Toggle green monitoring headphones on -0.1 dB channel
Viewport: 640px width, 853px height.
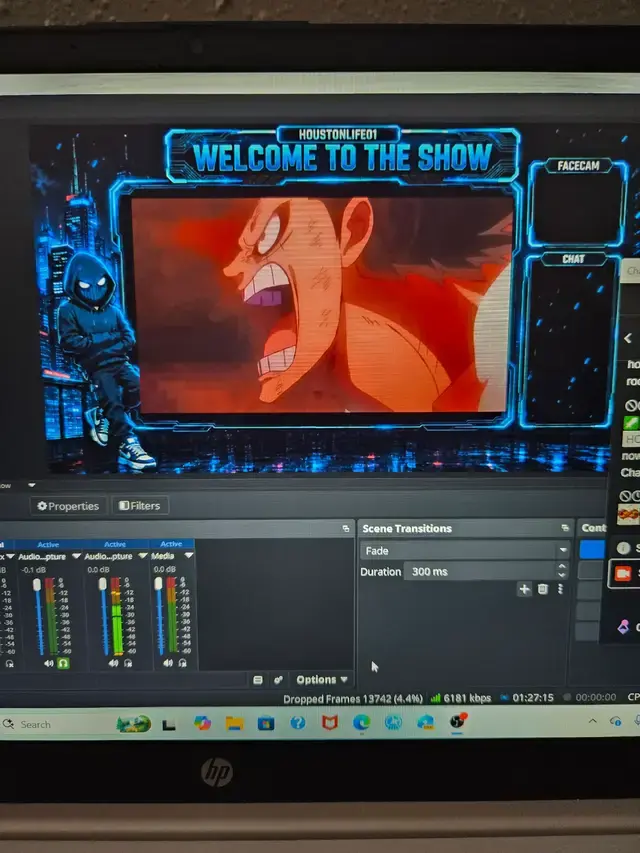coord(63,663)
